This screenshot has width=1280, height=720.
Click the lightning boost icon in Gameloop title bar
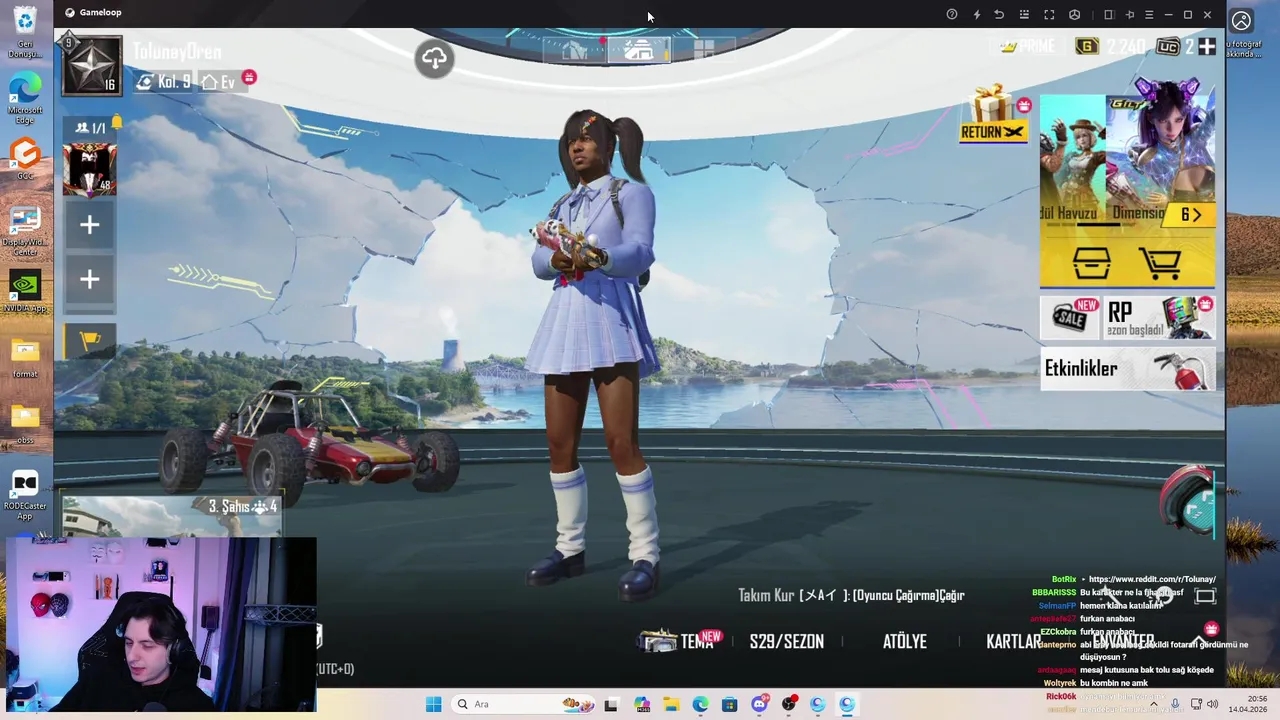click(977, 14)
